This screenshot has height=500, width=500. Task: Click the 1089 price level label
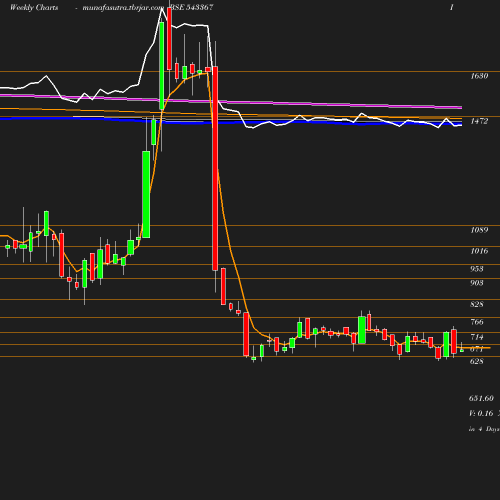click(479, 230)
